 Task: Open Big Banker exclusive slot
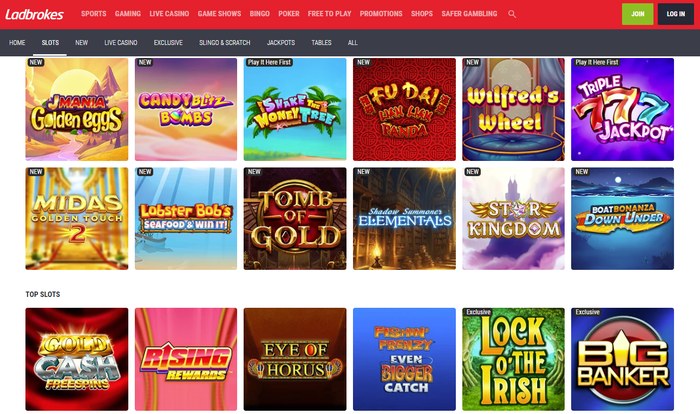[622, 359]
